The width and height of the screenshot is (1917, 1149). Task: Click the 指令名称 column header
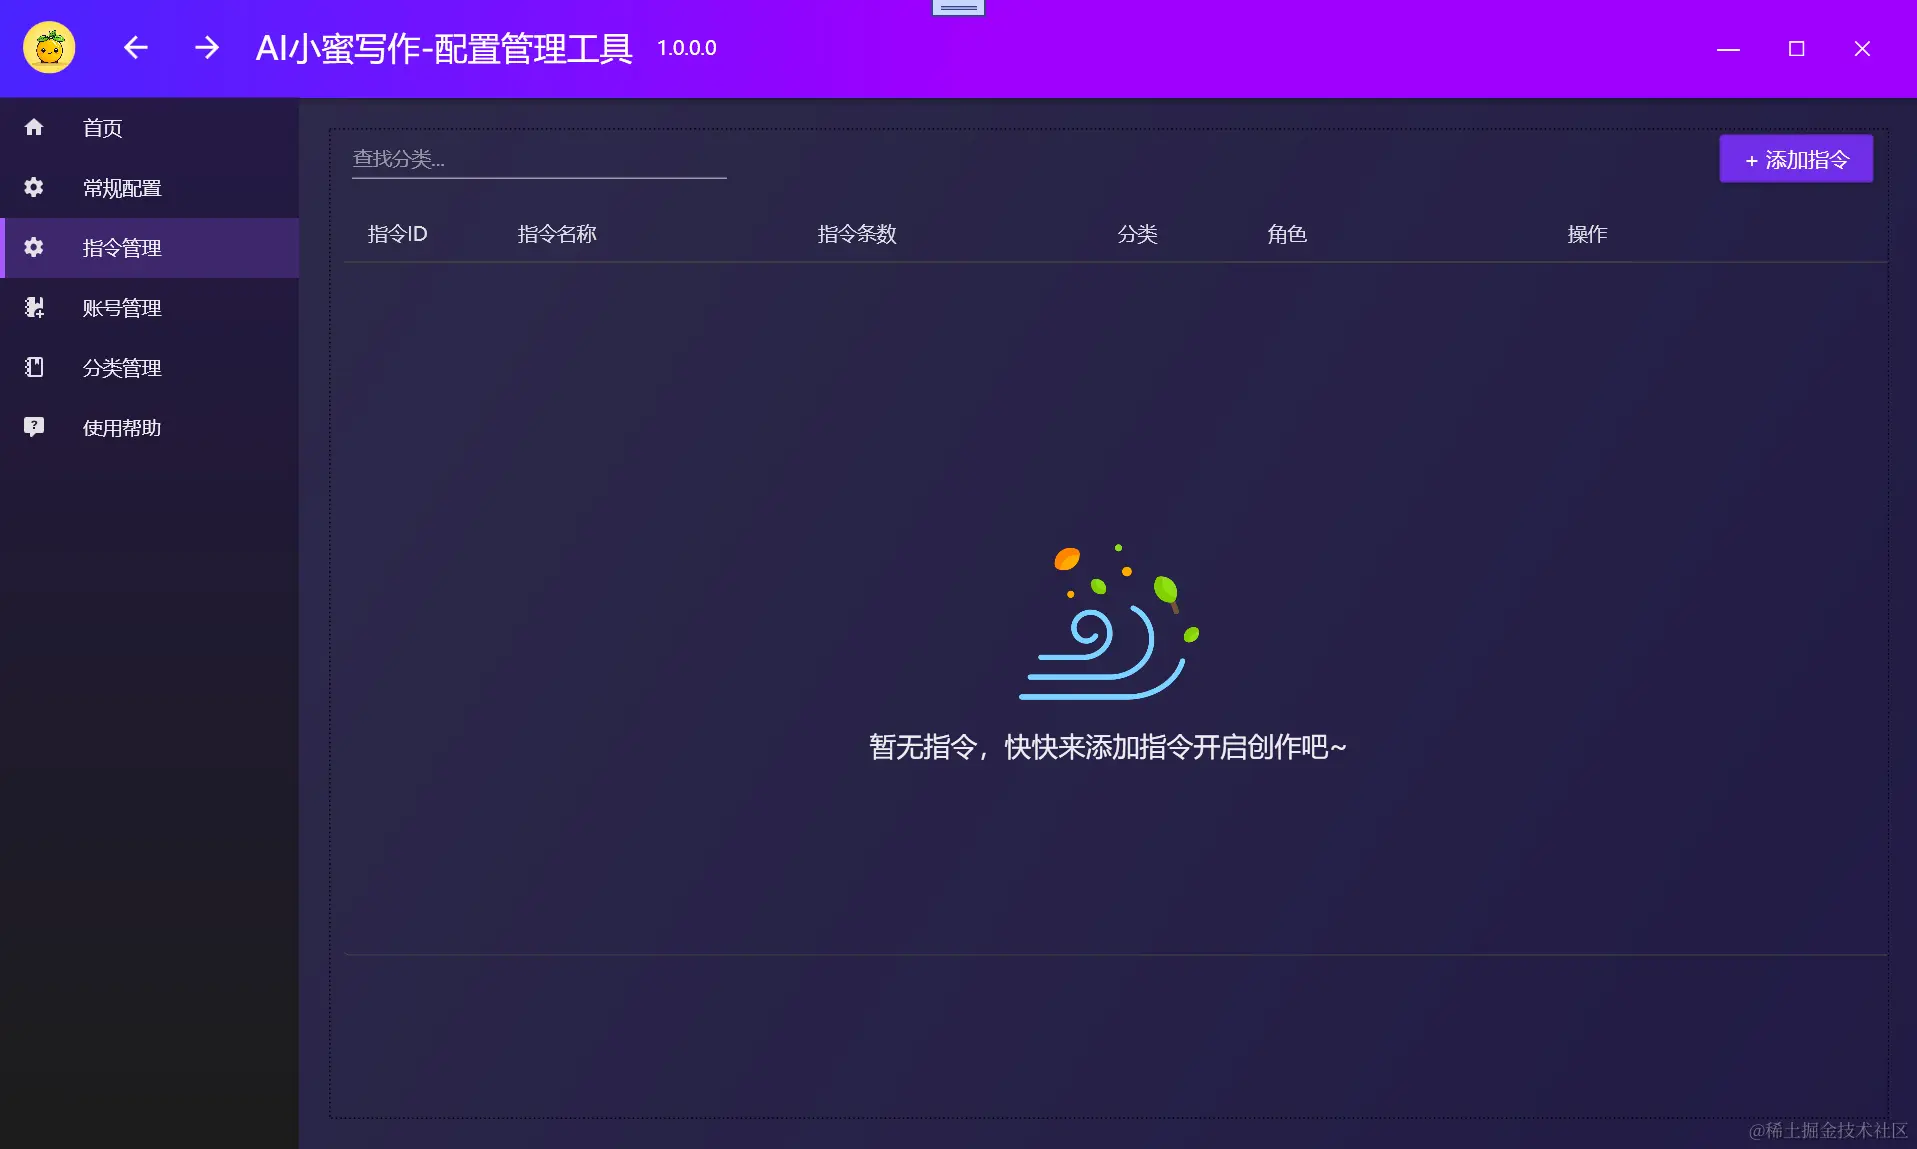pos(557,234)
